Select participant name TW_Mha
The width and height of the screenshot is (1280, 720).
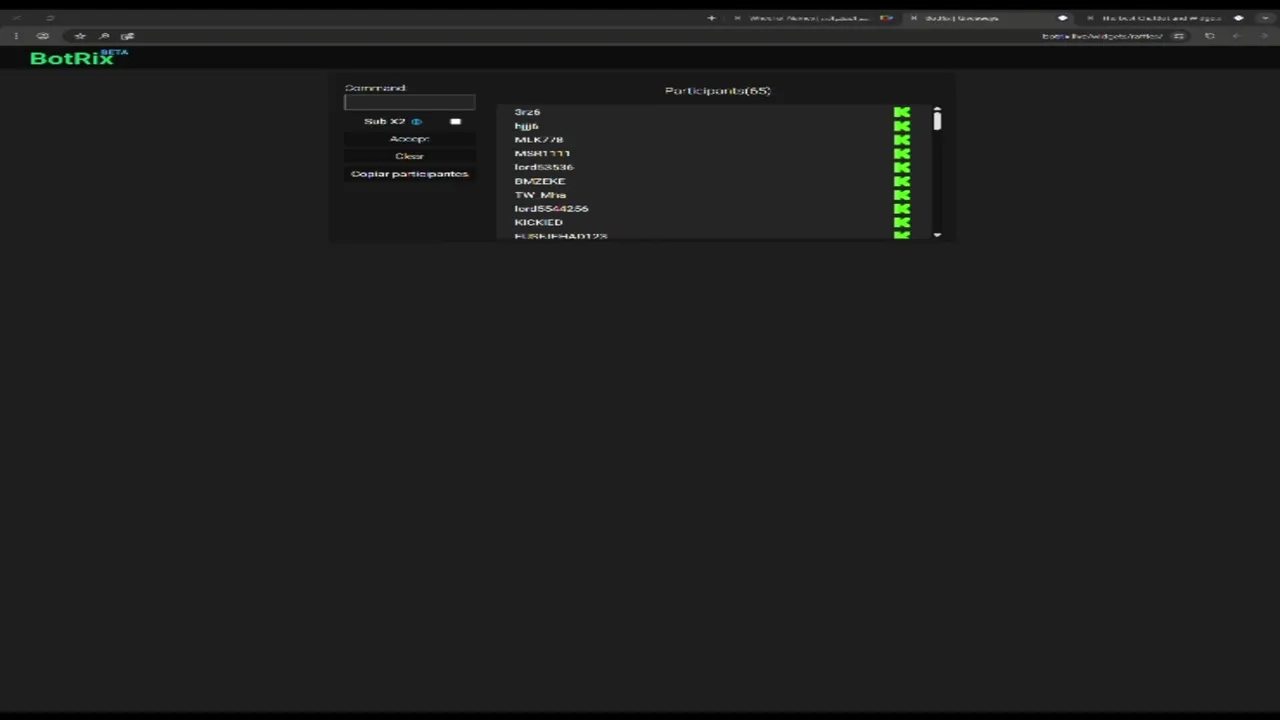click(x=540, y=195)
